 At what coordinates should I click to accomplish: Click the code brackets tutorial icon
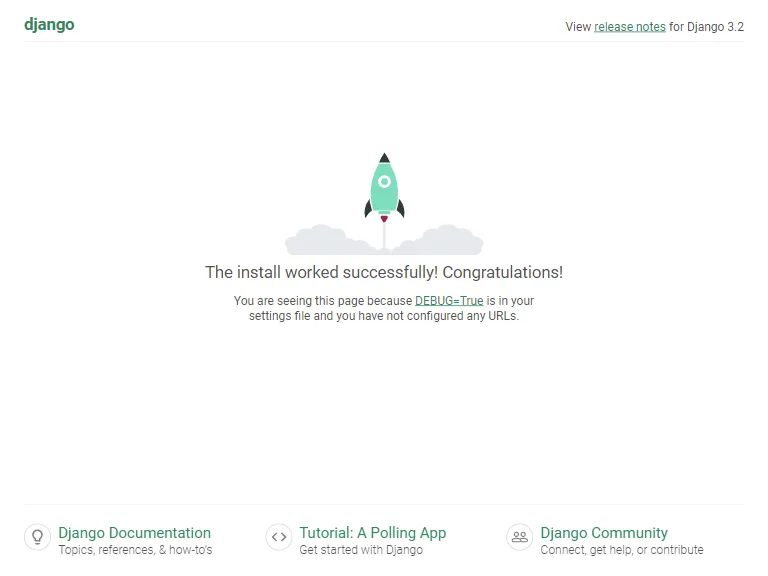click(x=279, y=537)
